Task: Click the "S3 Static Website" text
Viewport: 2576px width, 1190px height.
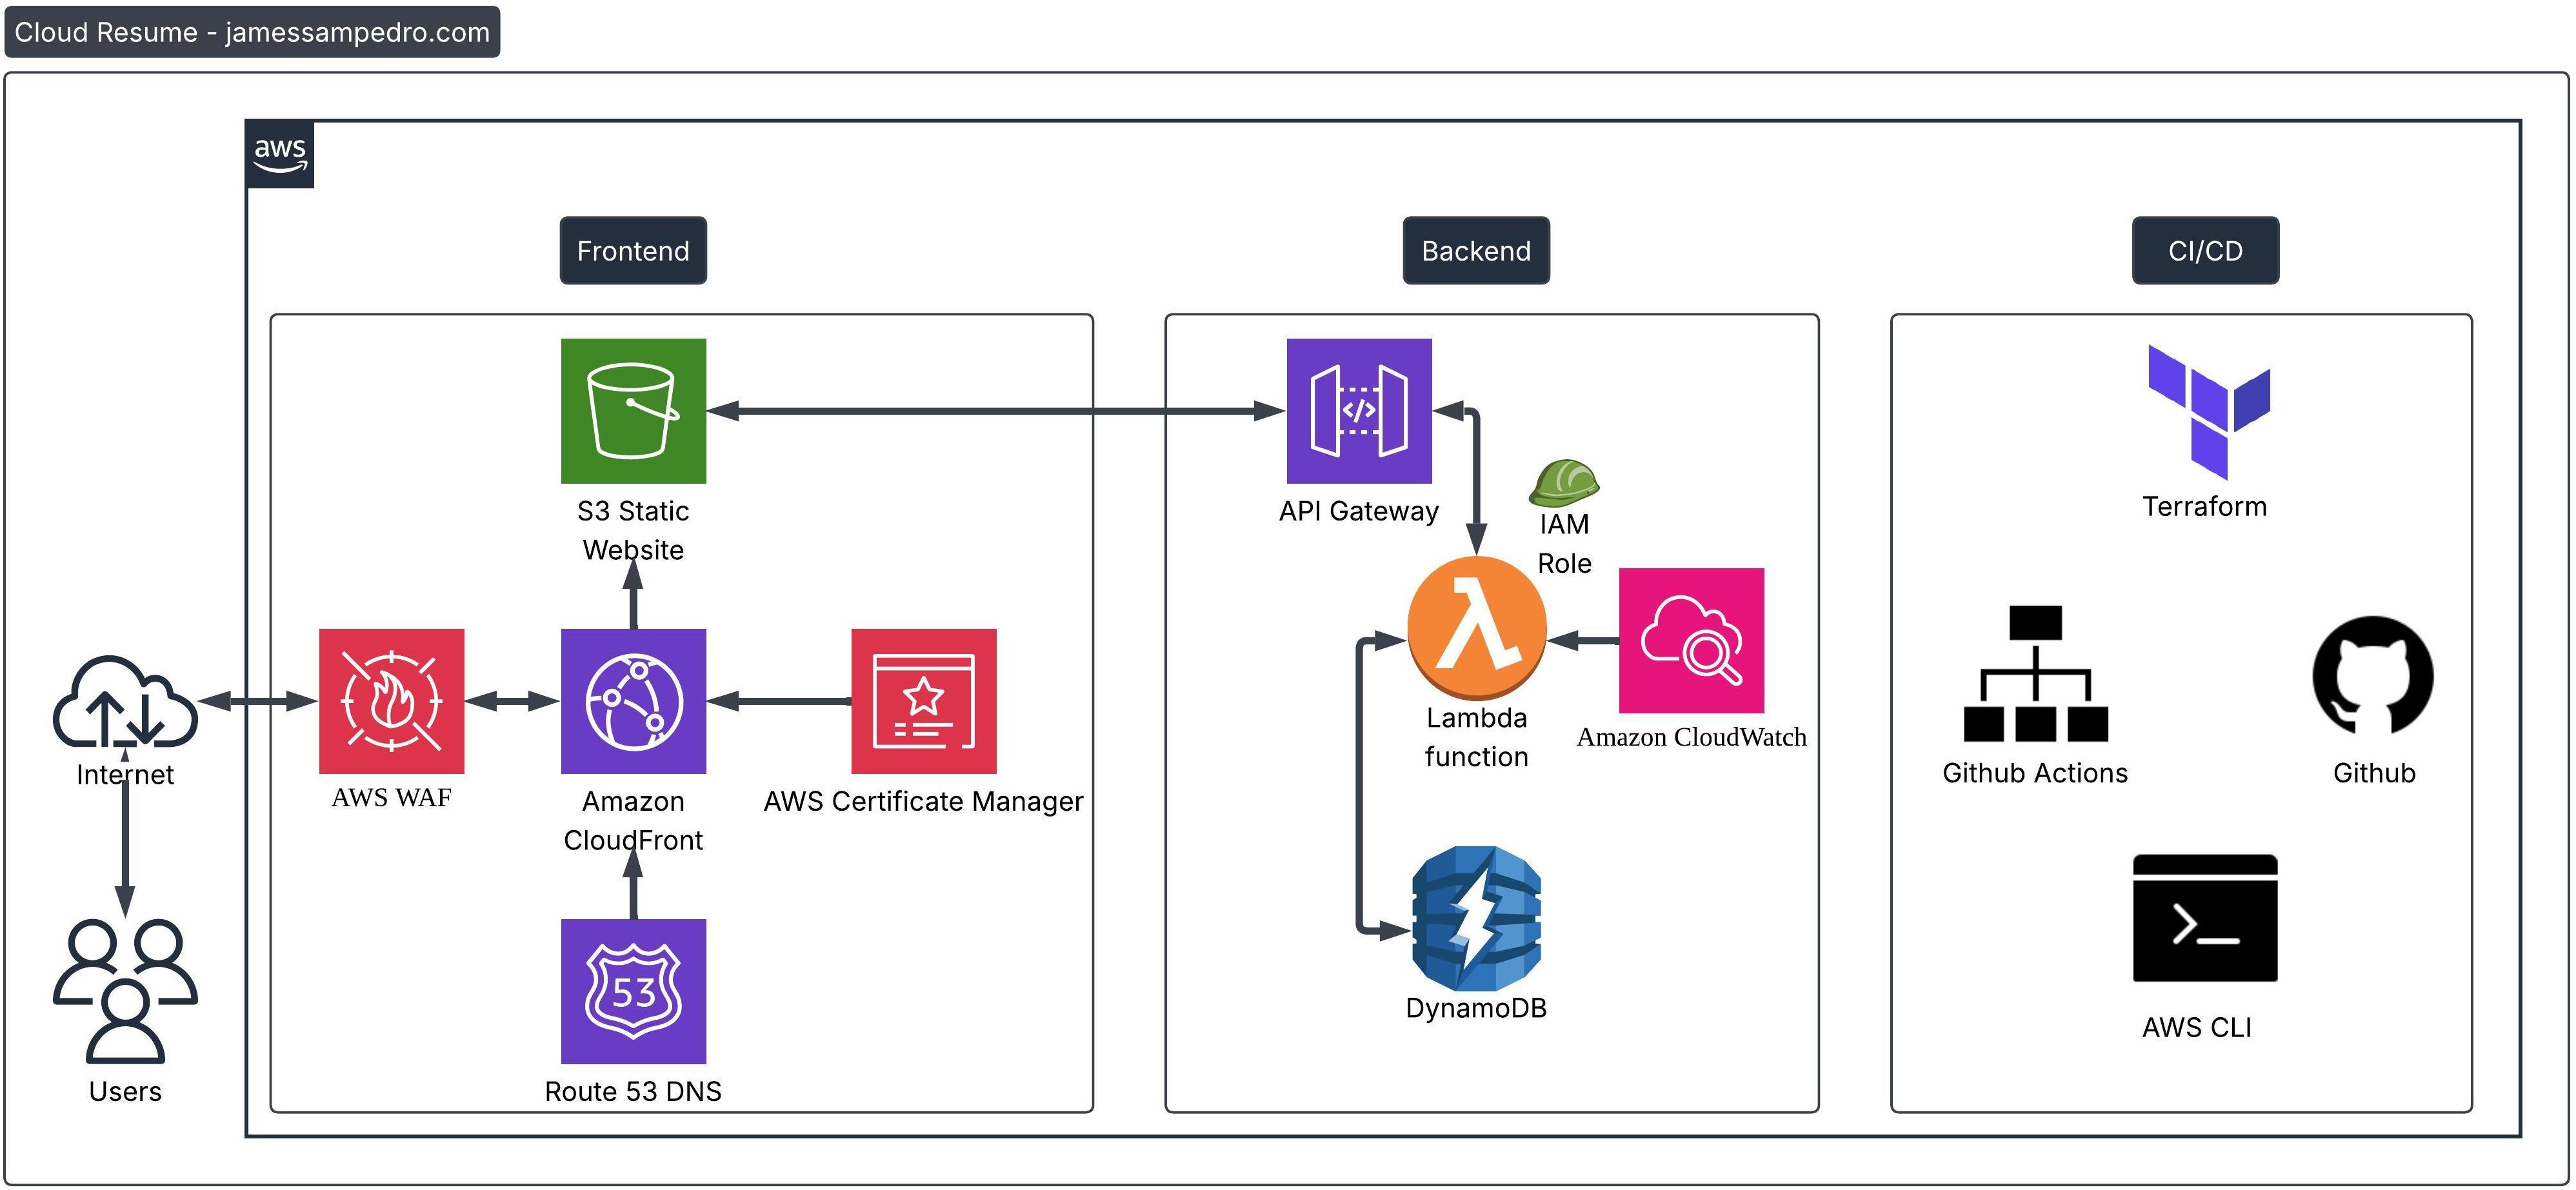Action: coord(633,530)
